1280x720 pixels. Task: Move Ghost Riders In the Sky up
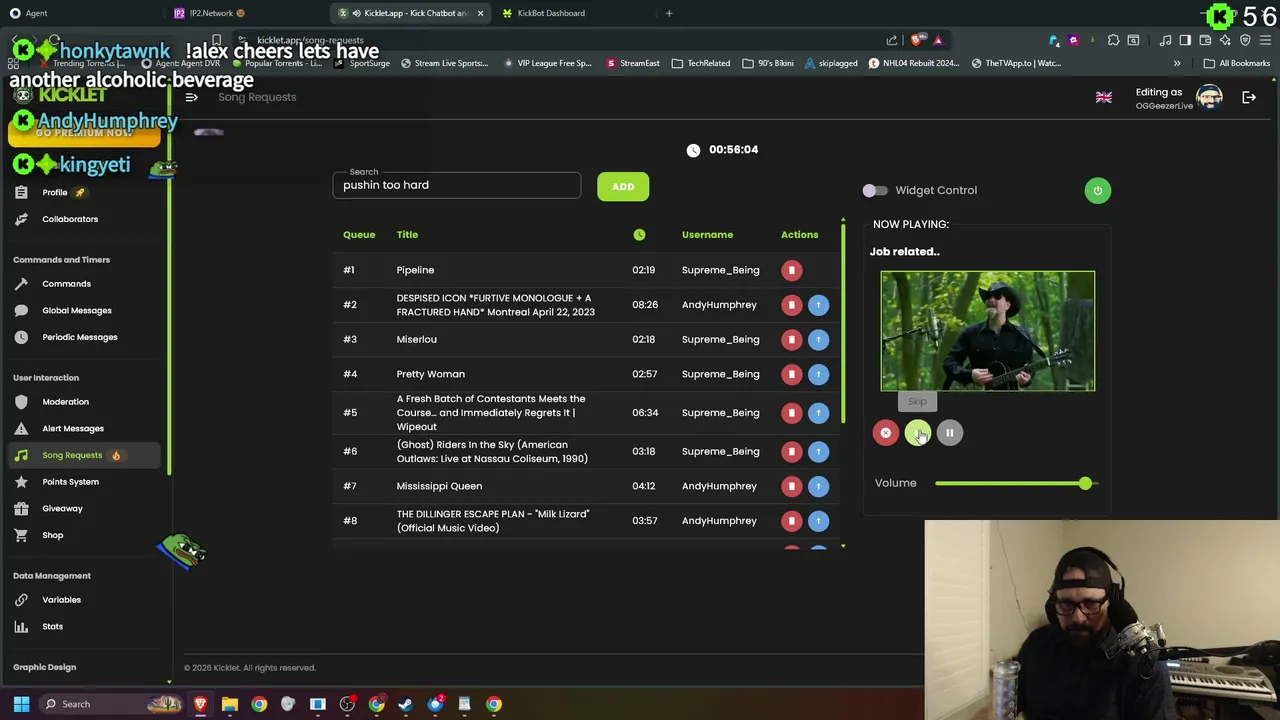[818, 451]
